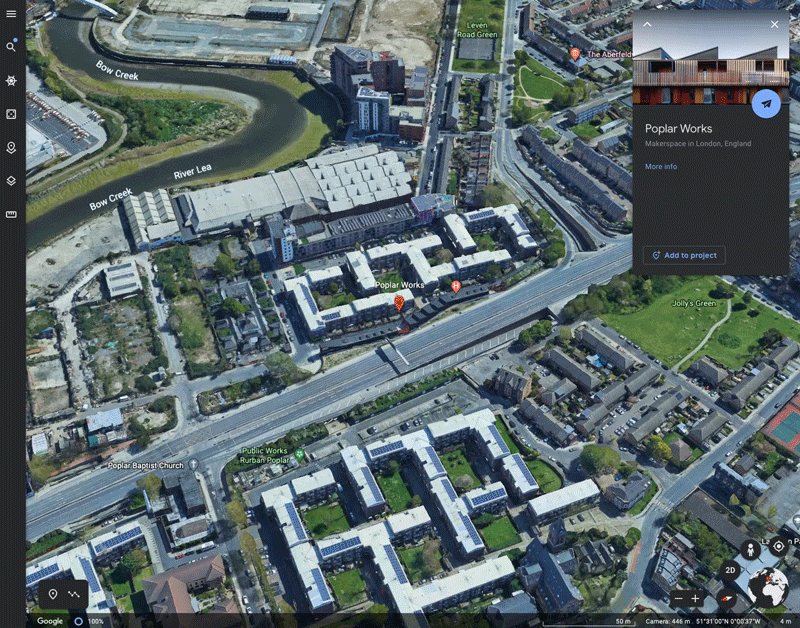The width and height of the screenshot is (800, 628).
Task: Click the Poplar Works title text
Action: (x=678, y=129)
